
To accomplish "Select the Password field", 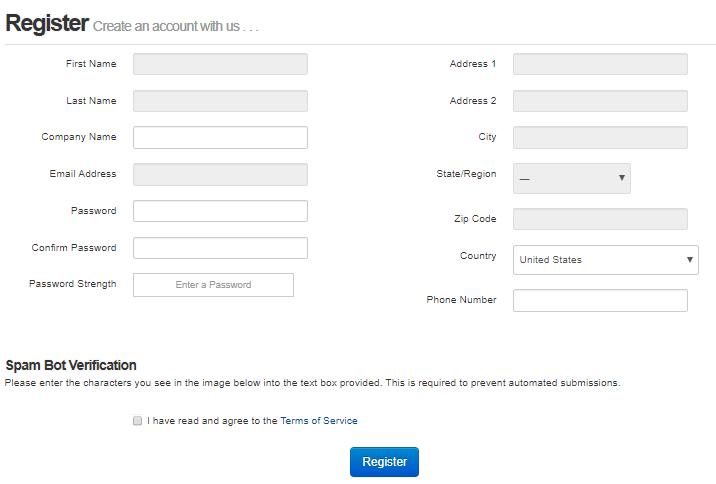I will tap(220, 211).
